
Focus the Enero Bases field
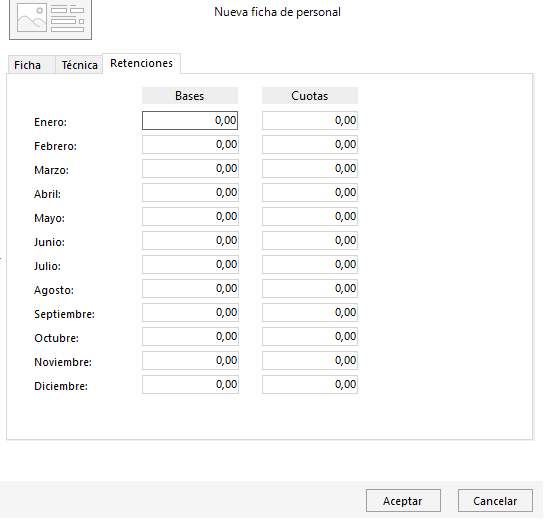190,121
